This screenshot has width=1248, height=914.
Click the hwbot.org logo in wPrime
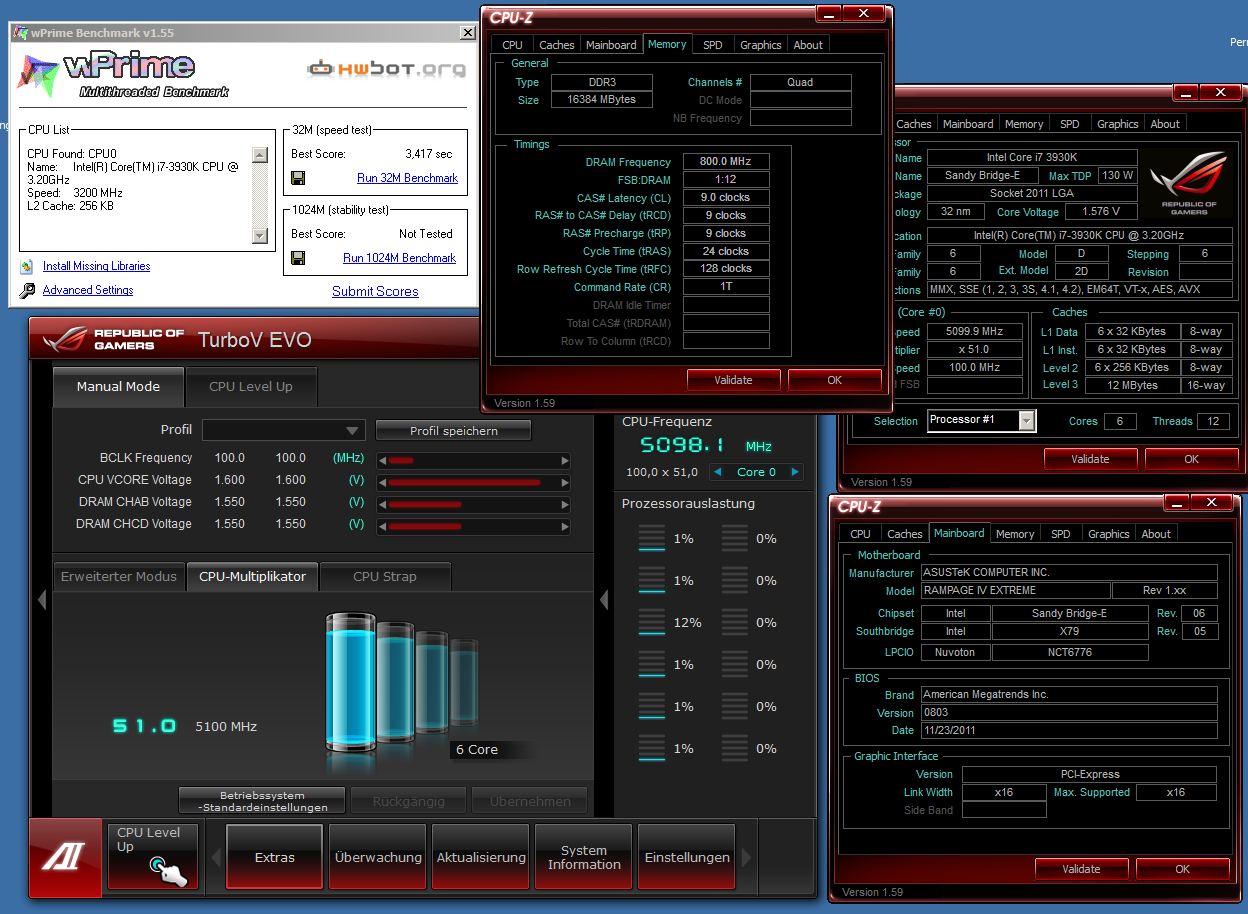386,69
